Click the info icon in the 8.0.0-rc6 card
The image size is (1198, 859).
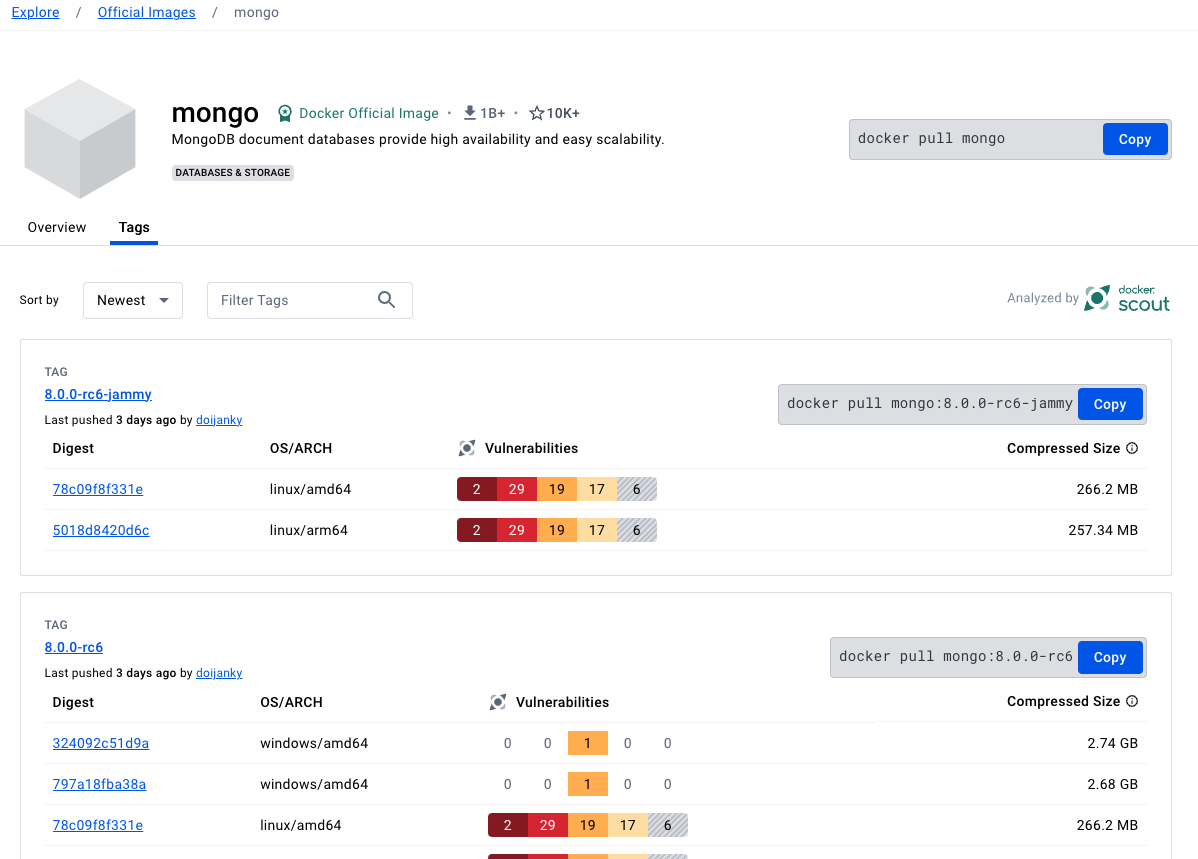pyautogui.click(x=1132, y=701)
